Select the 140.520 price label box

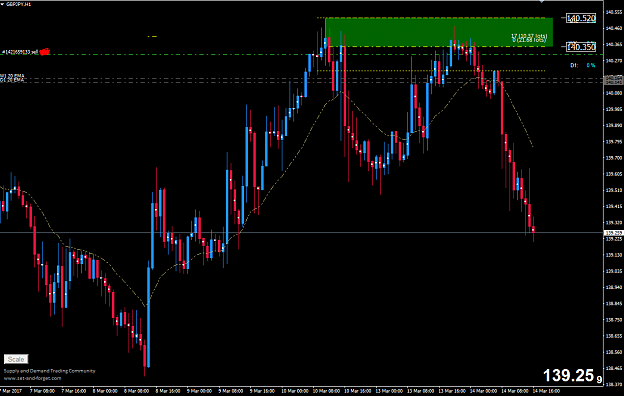[581, 18]
